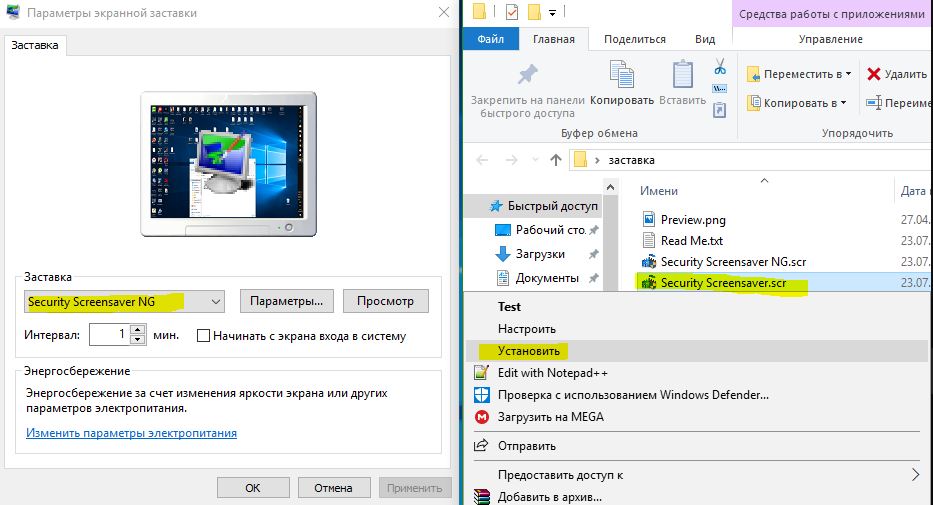Click the Copy path icon below scissors
The height and width of the screenshot is (505, 933).
click(x=719, y=89)
